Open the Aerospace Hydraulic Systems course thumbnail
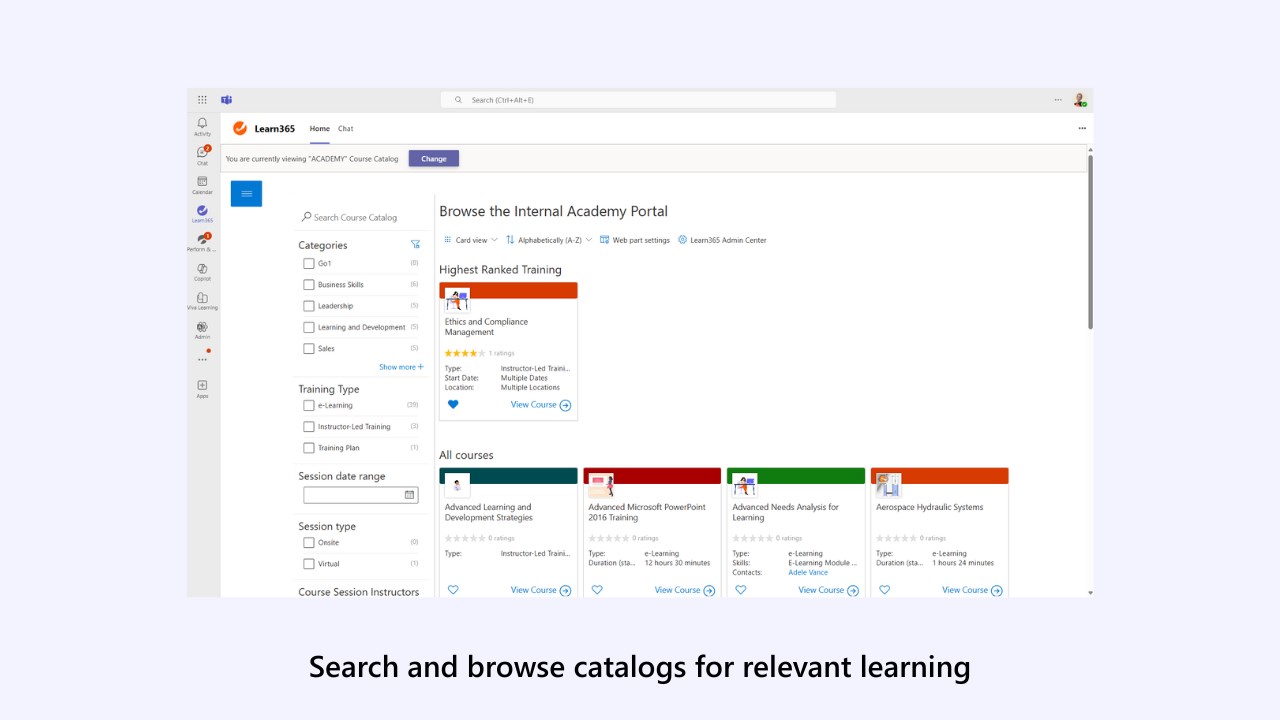The width and height of the screenshot is (1280, 720). [x=889, y=485]
